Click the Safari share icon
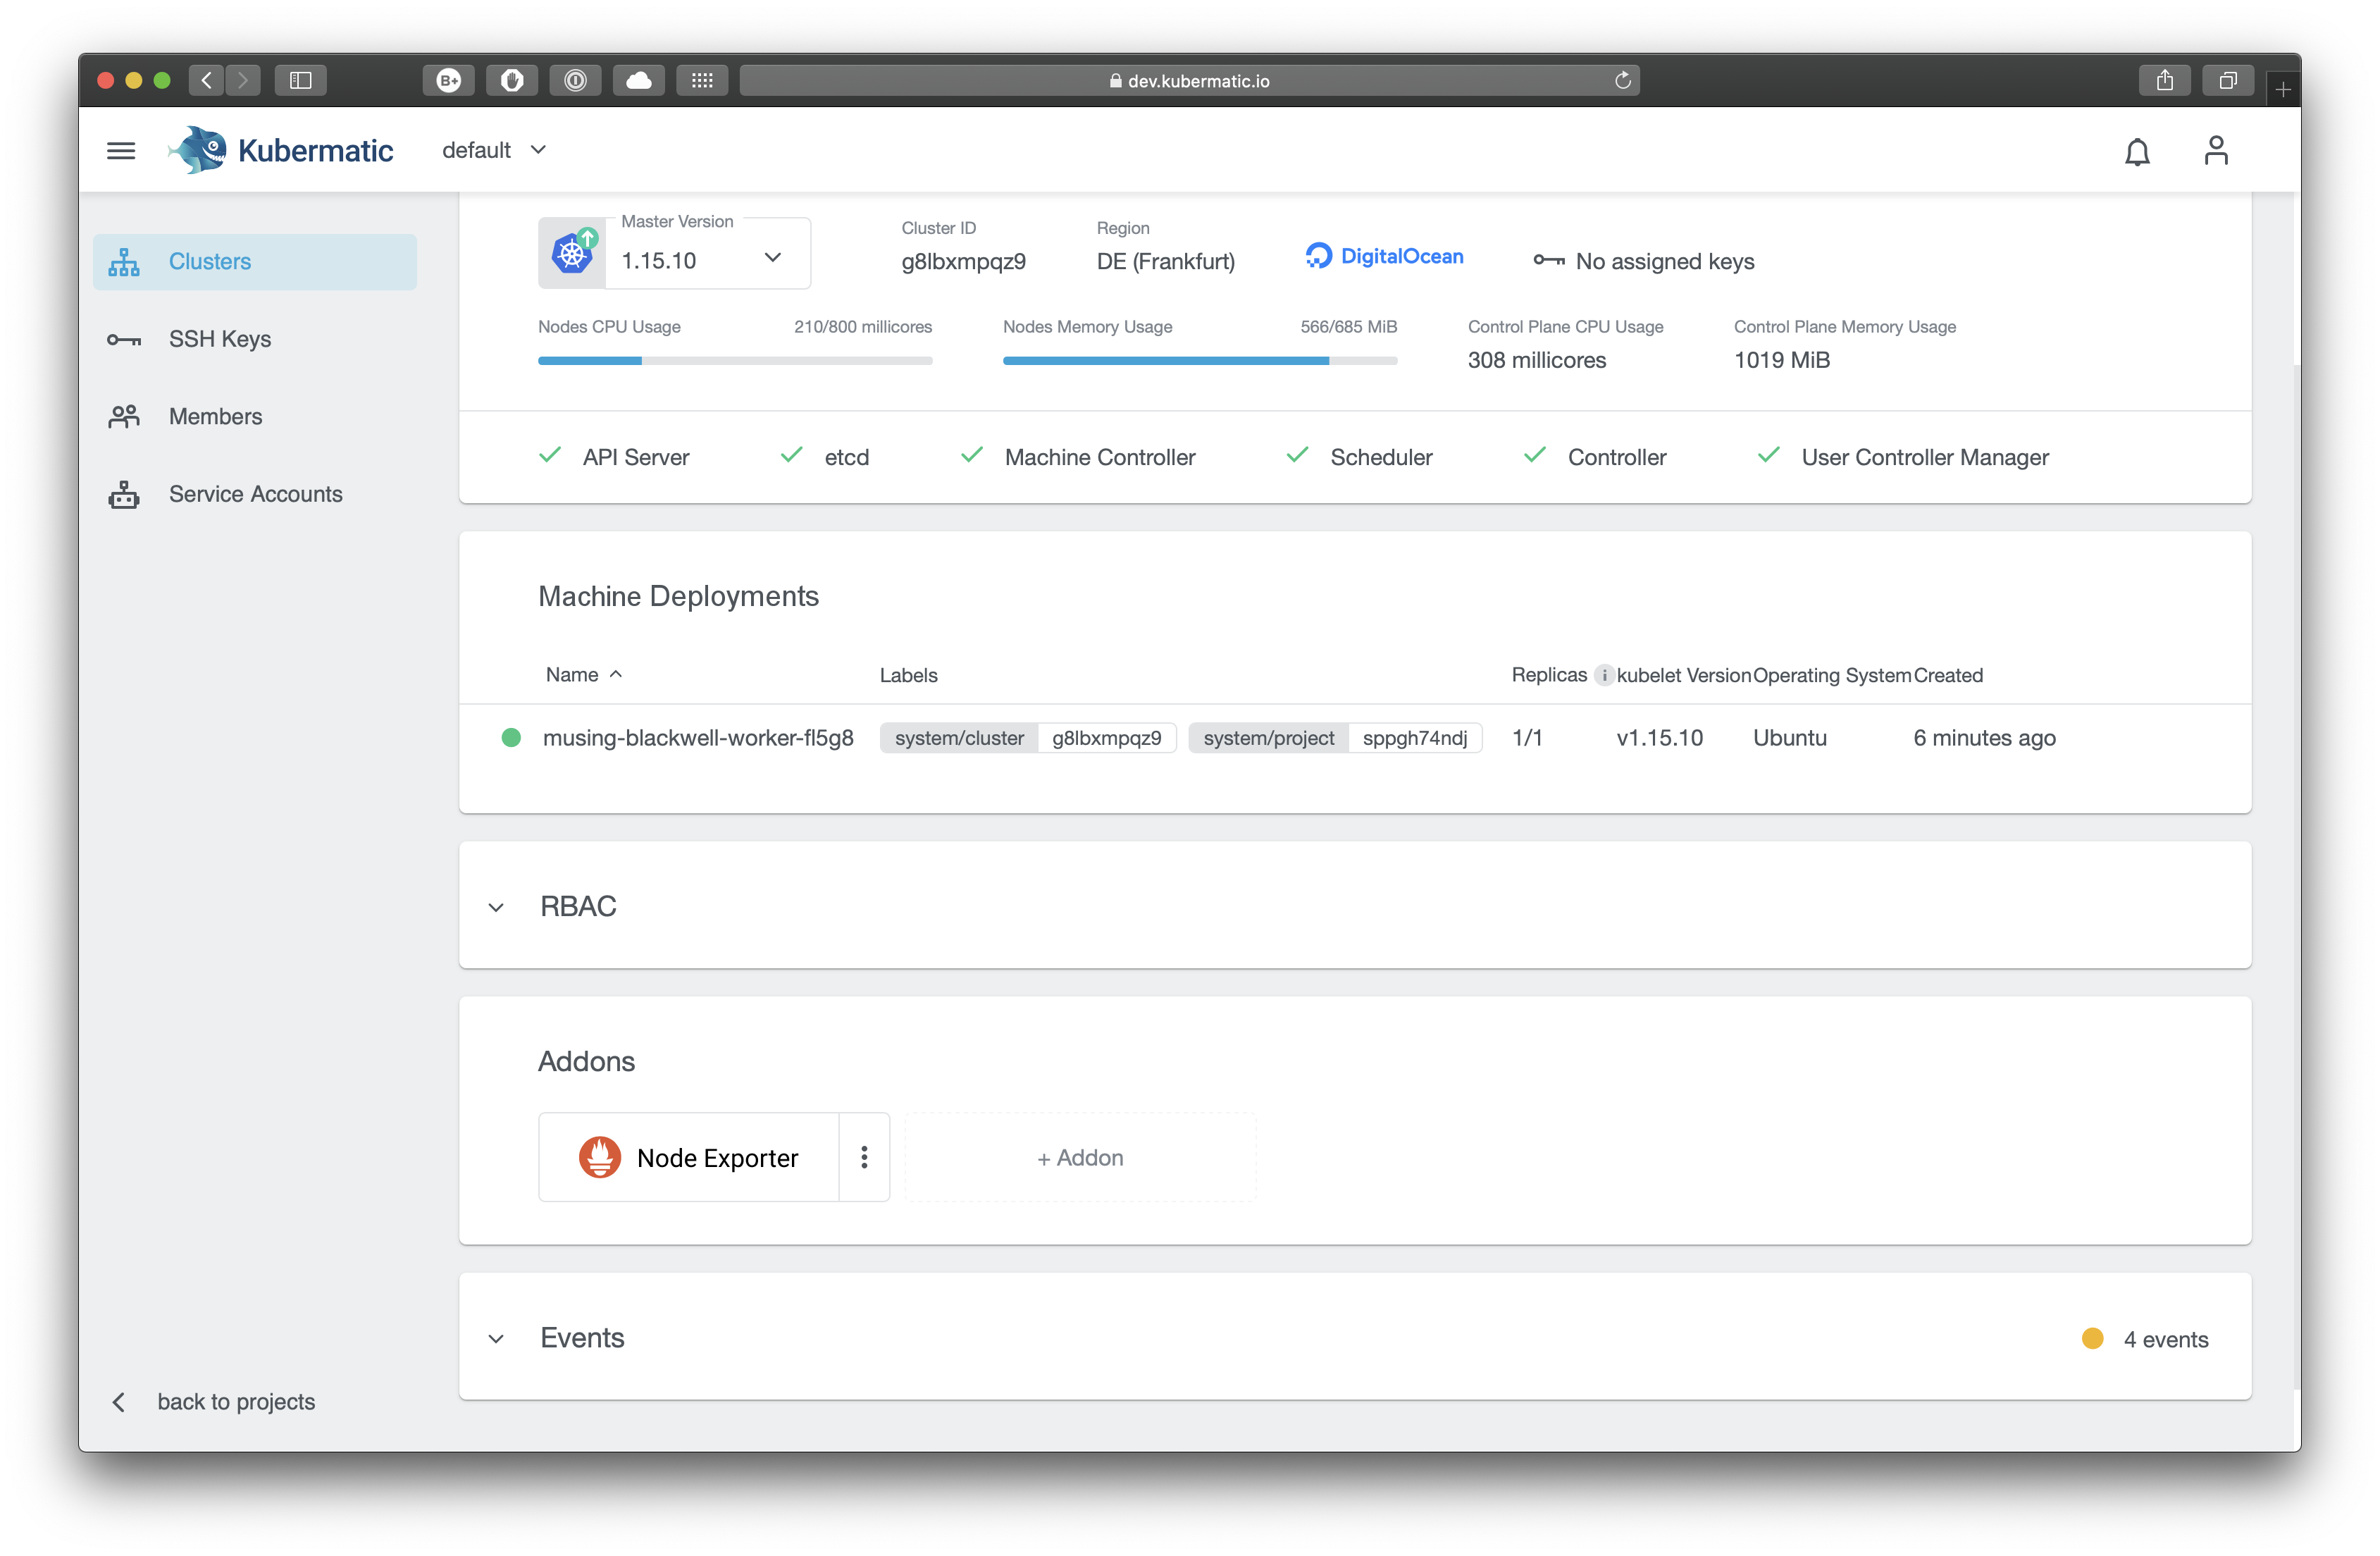The width and height of the screenshot is (2380, 1556). point(2164,80)
